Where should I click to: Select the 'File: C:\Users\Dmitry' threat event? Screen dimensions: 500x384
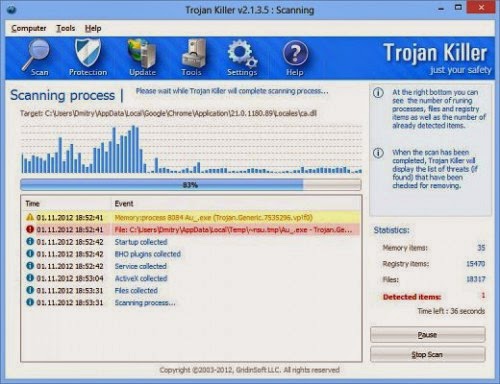233,230
